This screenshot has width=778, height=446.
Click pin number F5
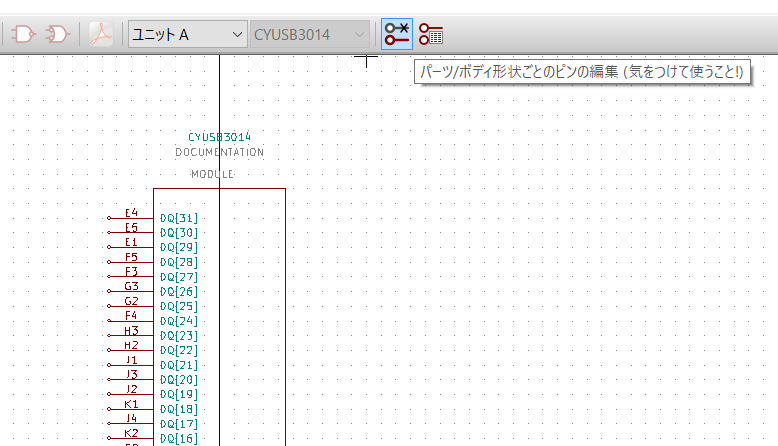tap(131, 257)
